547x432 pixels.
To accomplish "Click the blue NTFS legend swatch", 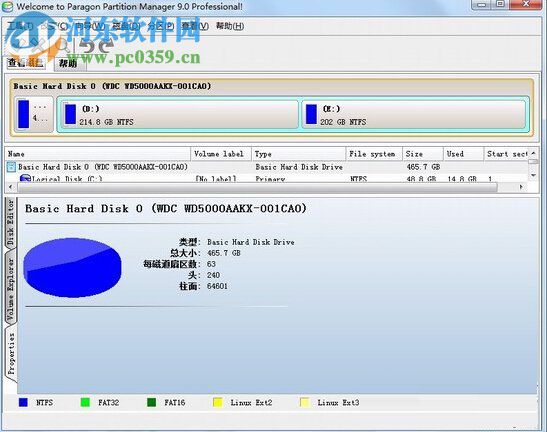I will pyautogui.click(x=23, y=402).
